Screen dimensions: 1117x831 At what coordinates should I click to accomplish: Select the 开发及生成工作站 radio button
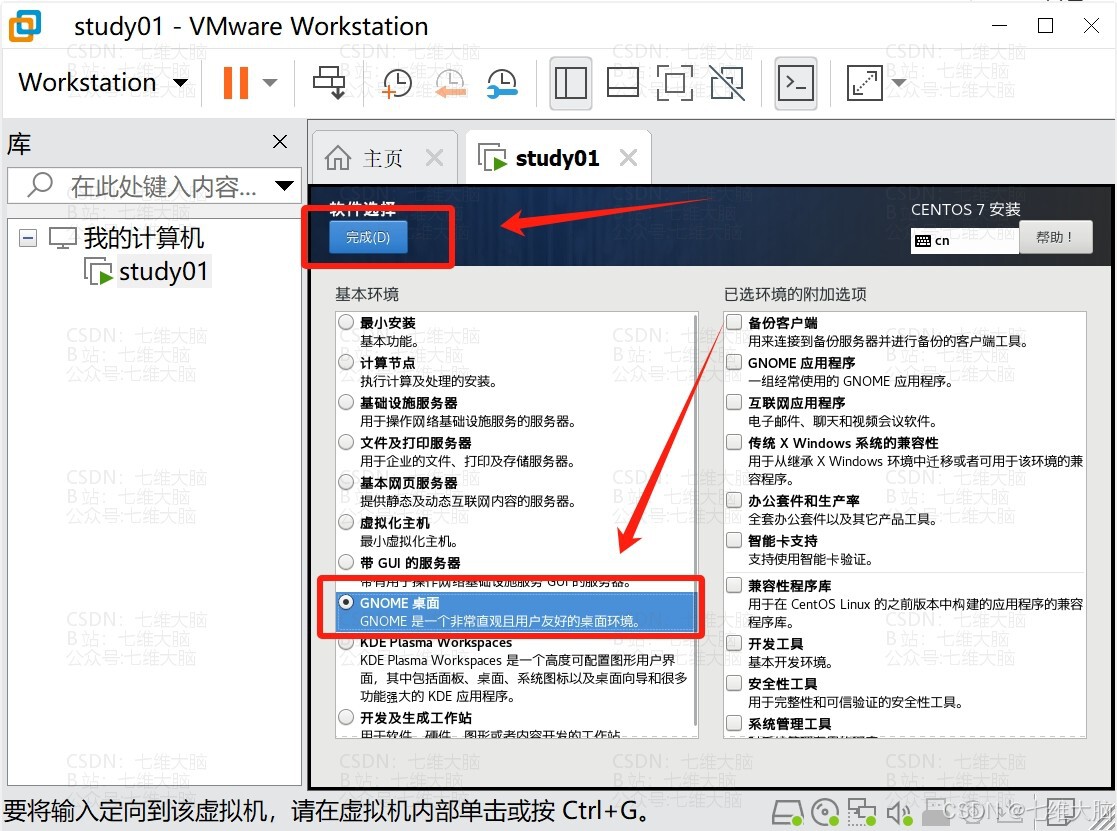click(346, 716)
